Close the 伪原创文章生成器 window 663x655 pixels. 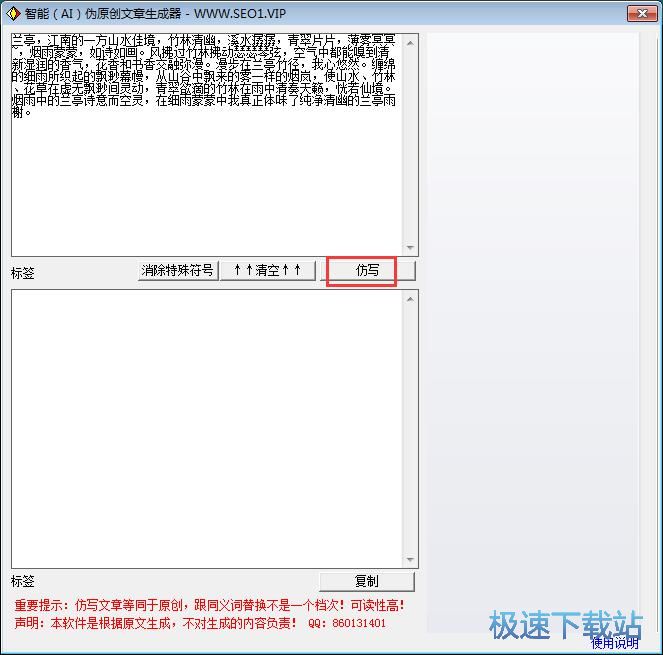point(641,14)
